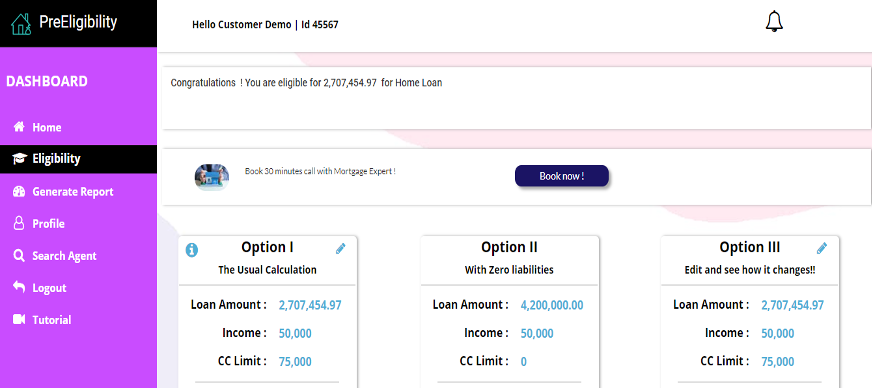
Task: Click the info icon on Option I
Action: (x=191, y=250)
